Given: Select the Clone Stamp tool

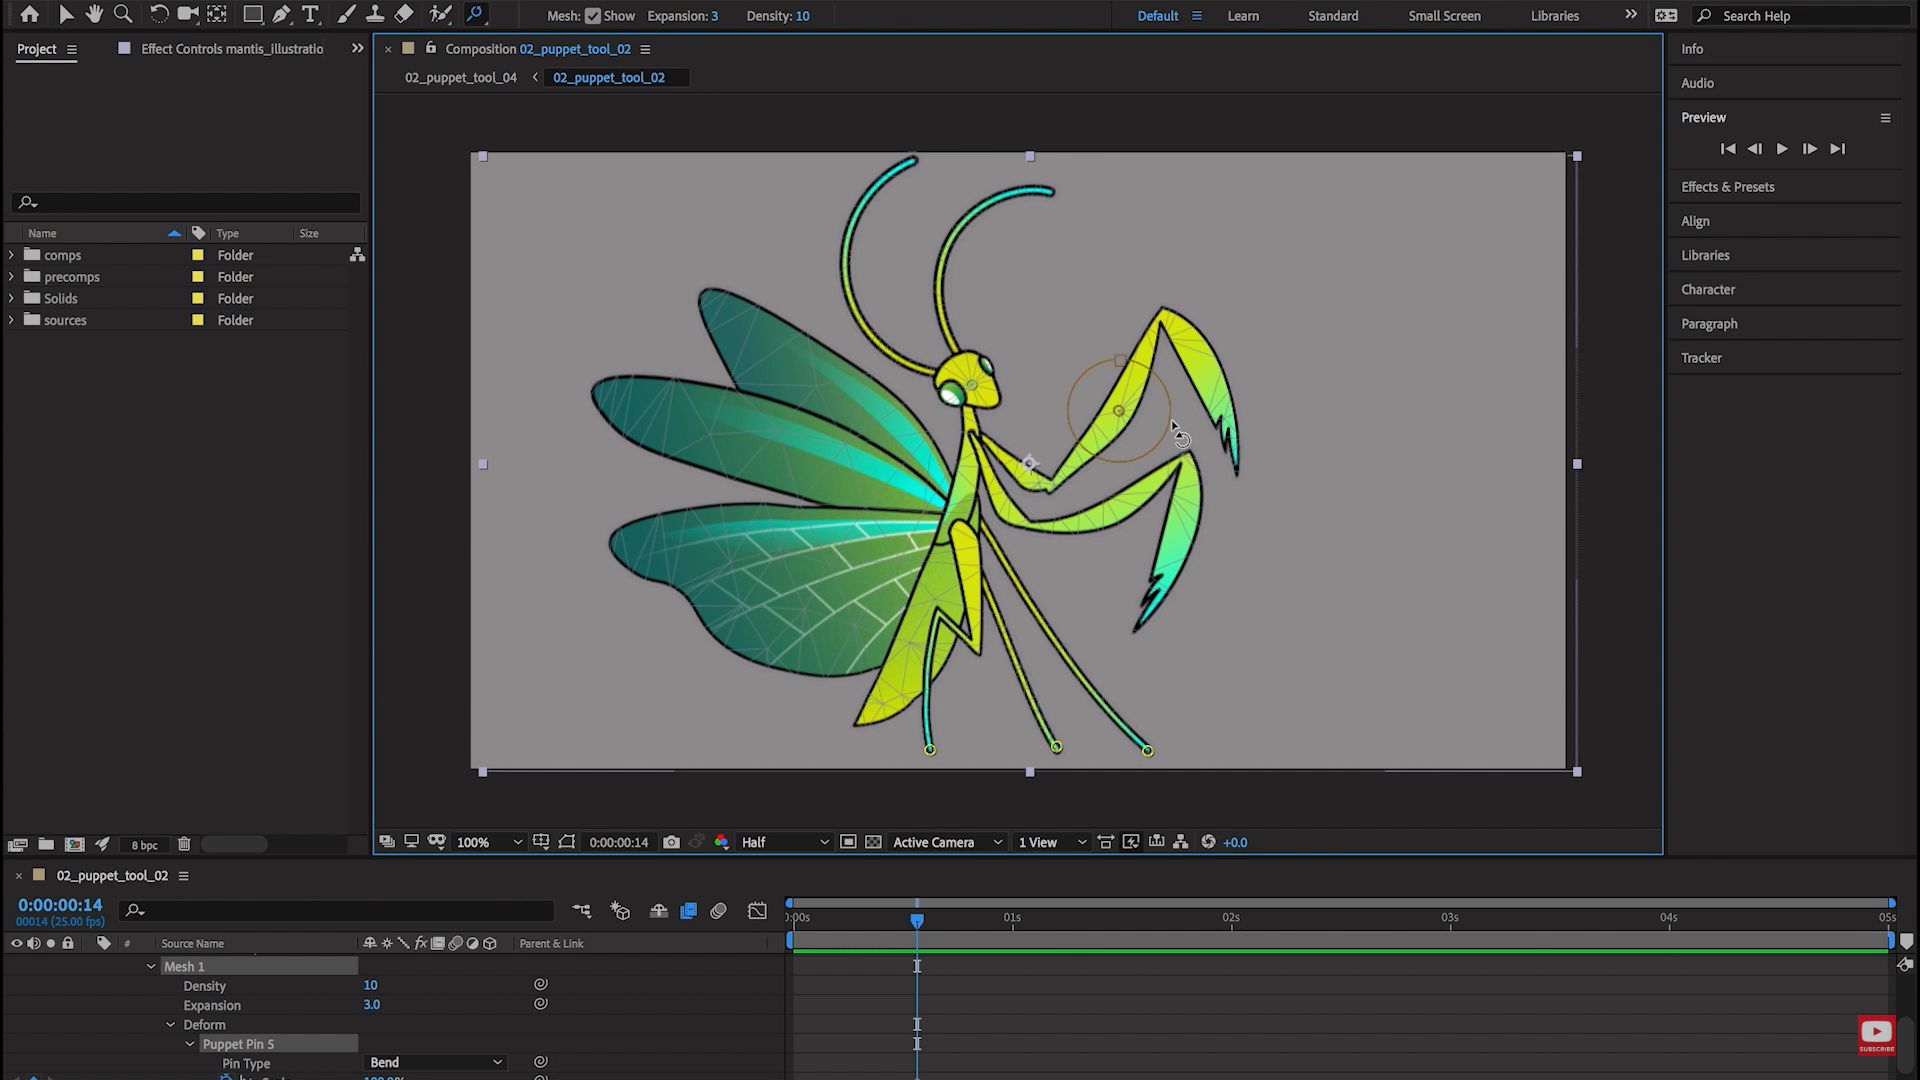Looking at the screenshot, I should [x=375, y=14].
